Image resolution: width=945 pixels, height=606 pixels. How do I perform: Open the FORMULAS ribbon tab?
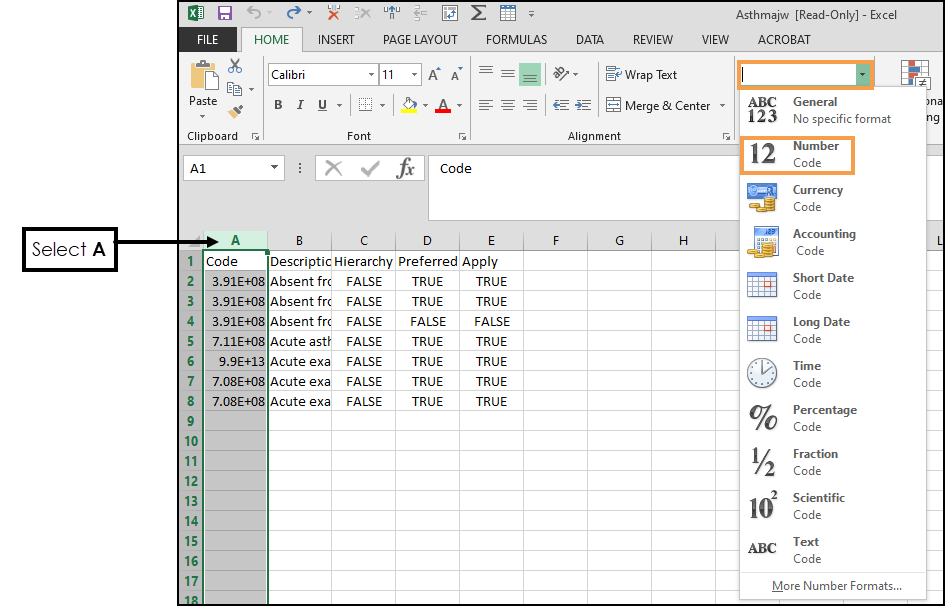[516, 40]
